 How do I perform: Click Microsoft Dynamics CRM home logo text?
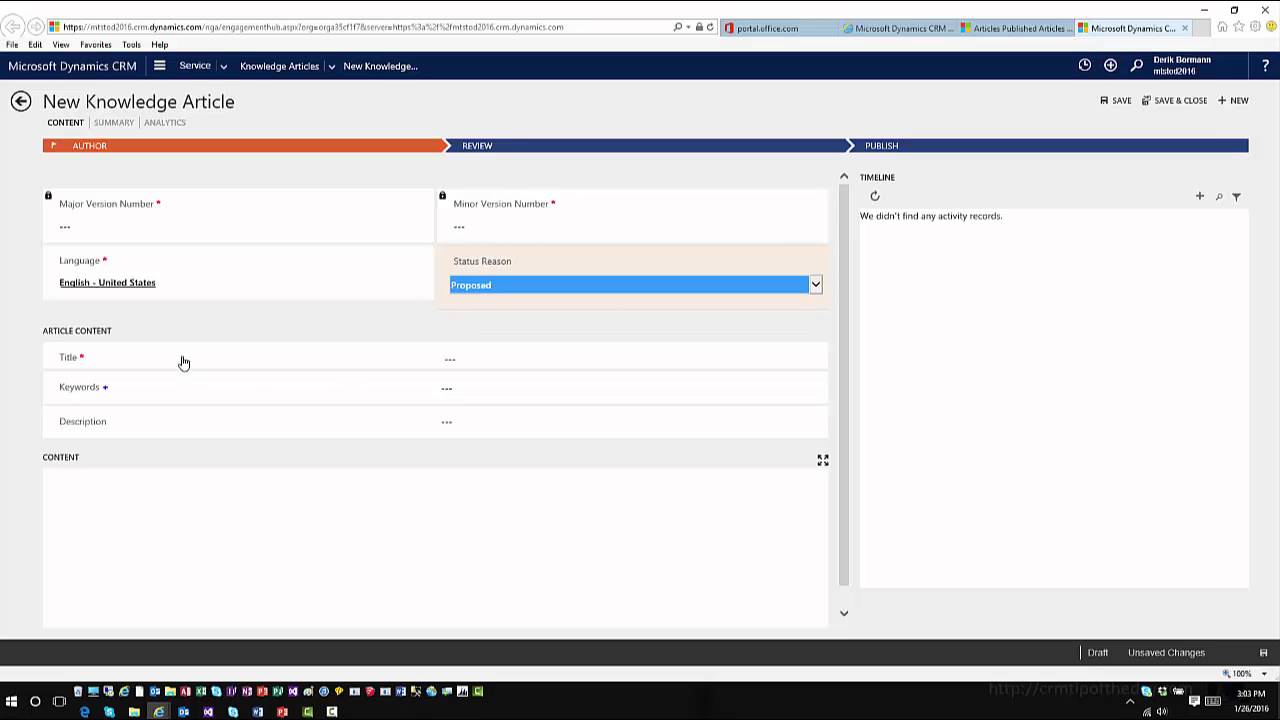[x=72, y=66]
